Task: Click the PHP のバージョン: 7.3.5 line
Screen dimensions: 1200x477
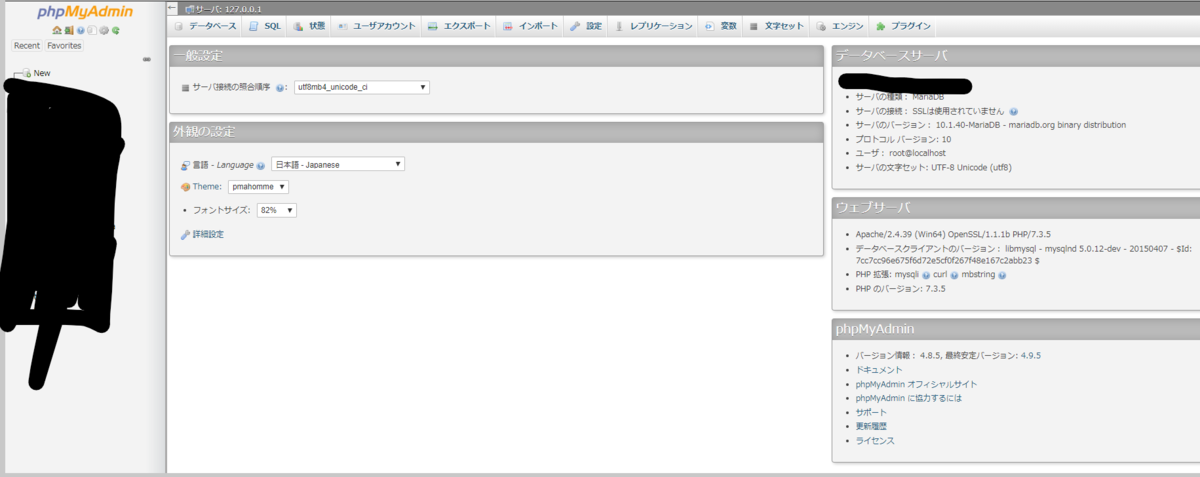Action: click(901, 288)
